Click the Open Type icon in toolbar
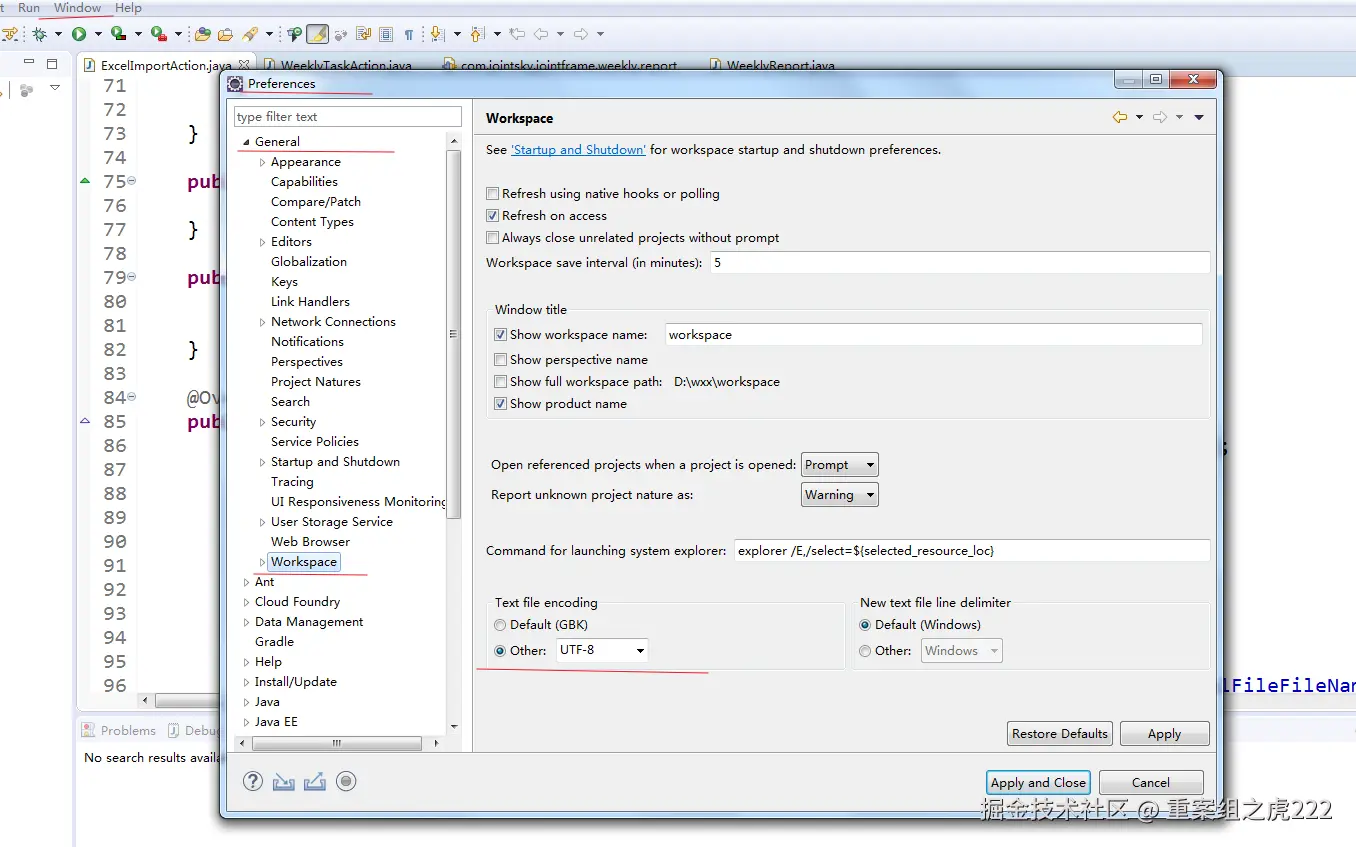 (x=203, y=34)
